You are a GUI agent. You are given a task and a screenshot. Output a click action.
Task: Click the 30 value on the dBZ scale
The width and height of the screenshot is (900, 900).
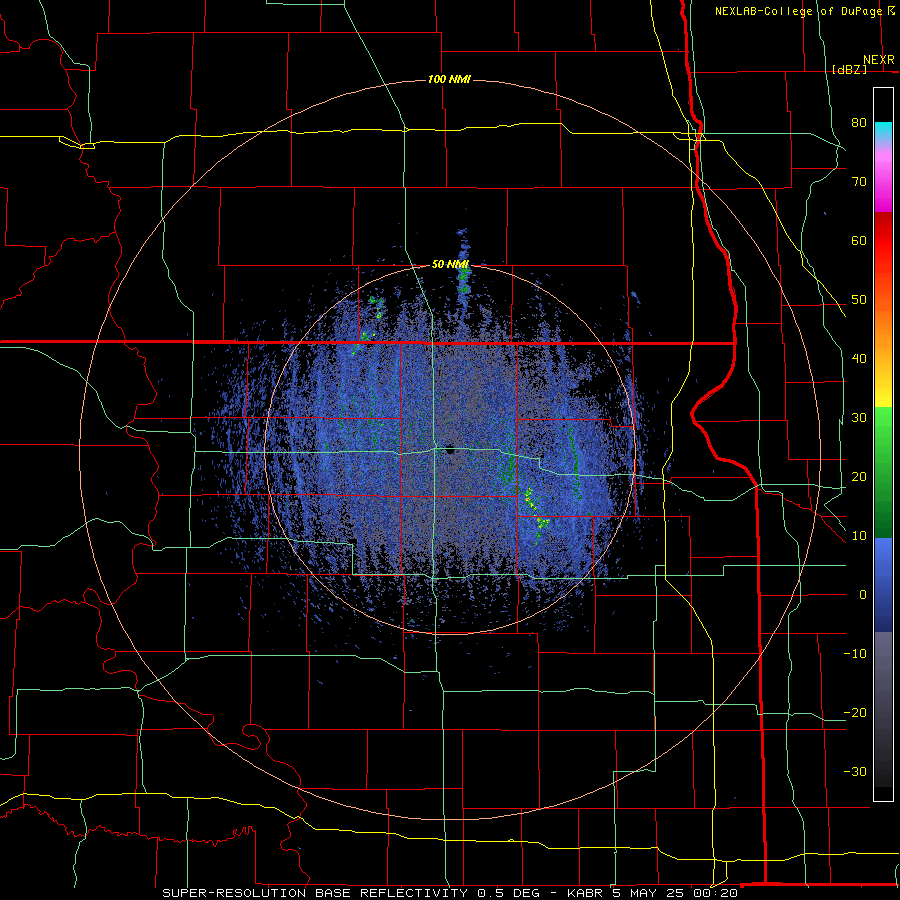(x=859, y=418)
